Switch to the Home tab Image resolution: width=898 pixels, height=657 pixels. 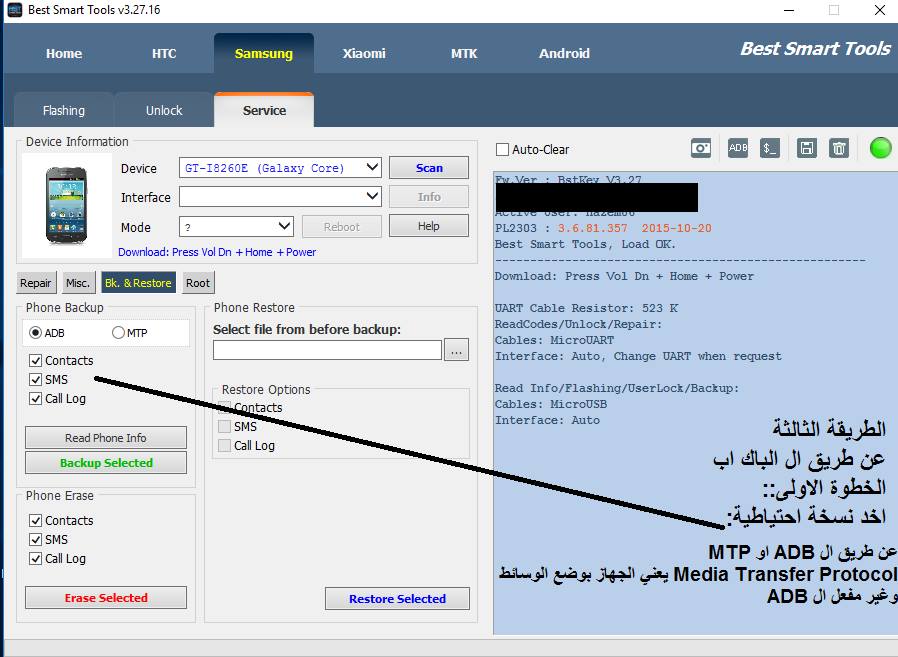pos(64,53)
